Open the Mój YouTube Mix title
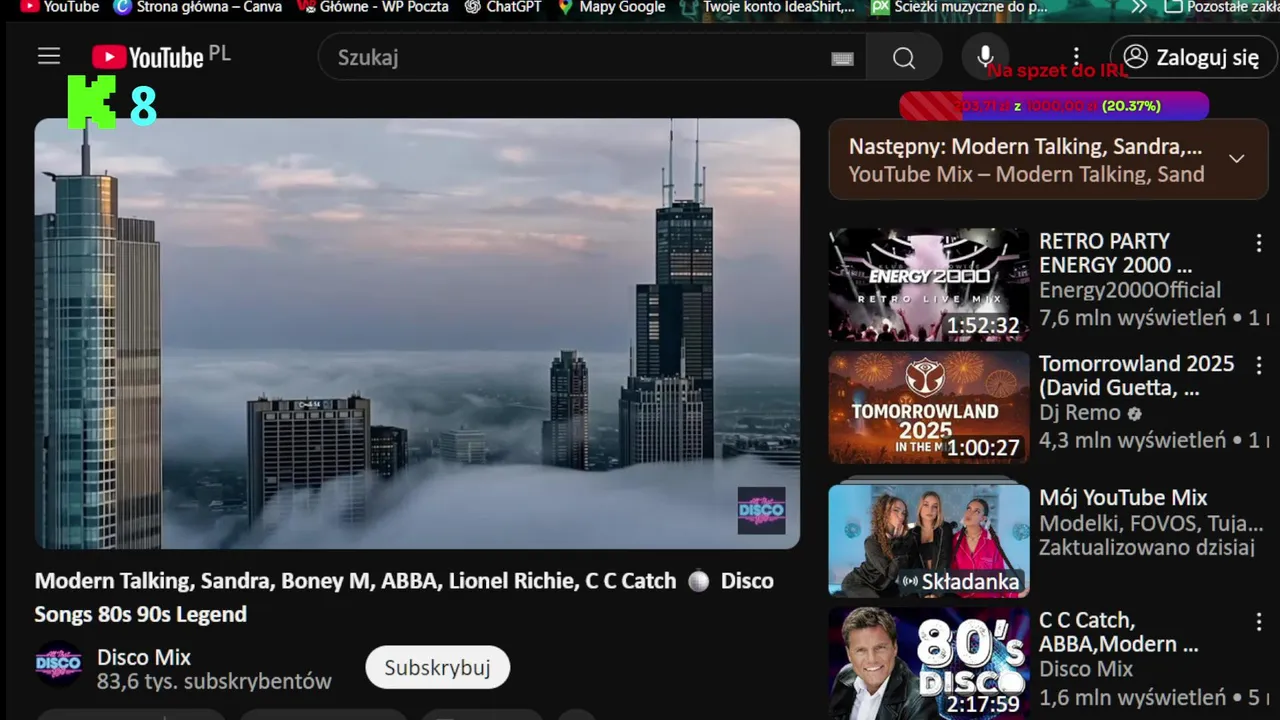The width and height of the screenshot is (1280, 720). click(x=1123, y=498)
